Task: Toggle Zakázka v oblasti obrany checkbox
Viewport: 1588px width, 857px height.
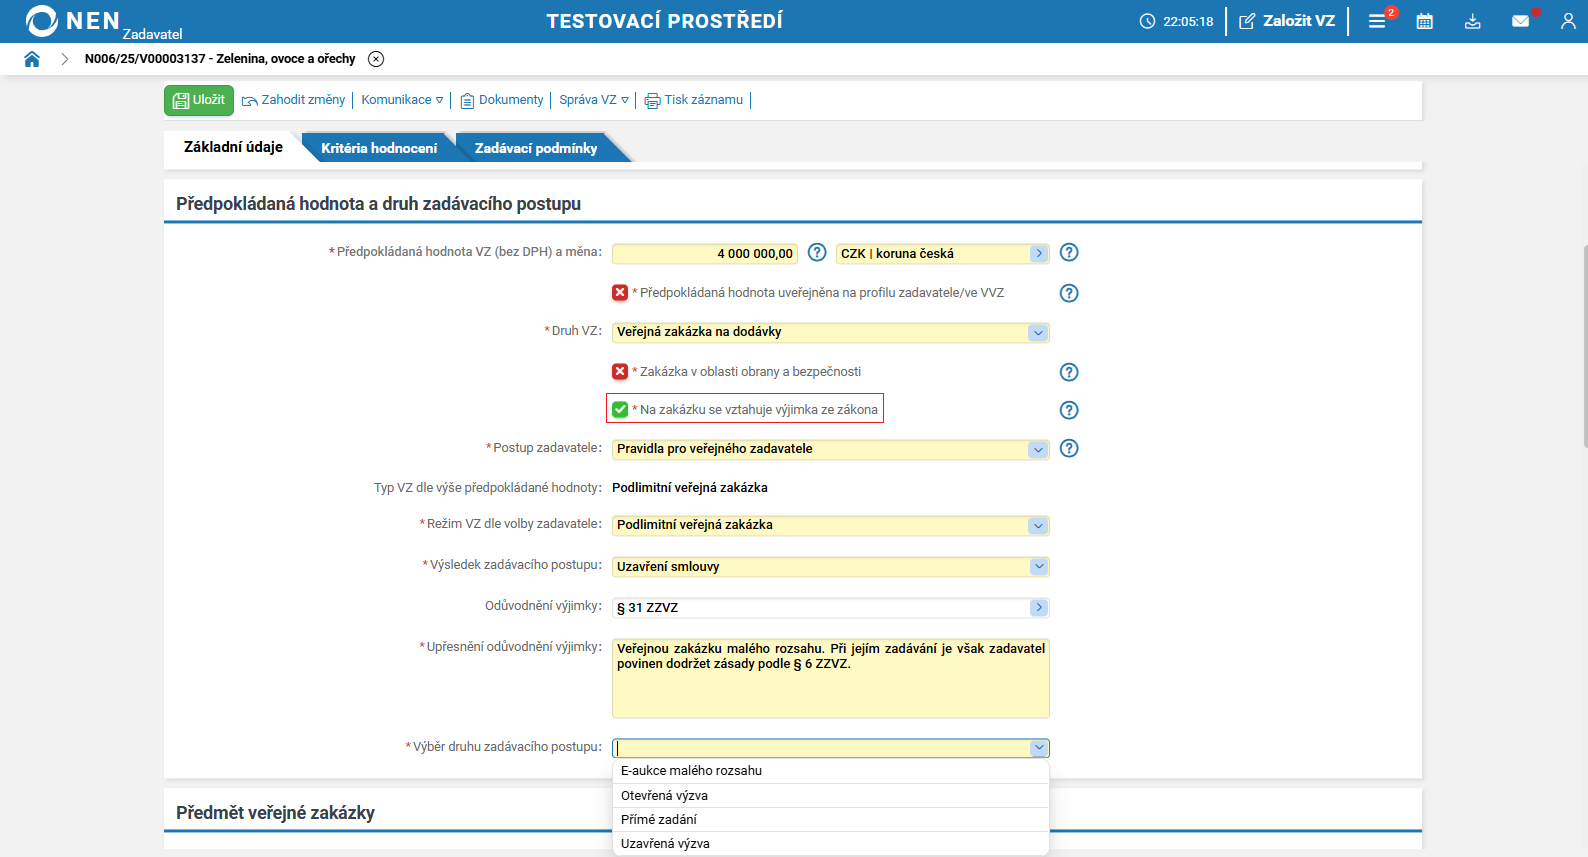Action: coord(620,372)
